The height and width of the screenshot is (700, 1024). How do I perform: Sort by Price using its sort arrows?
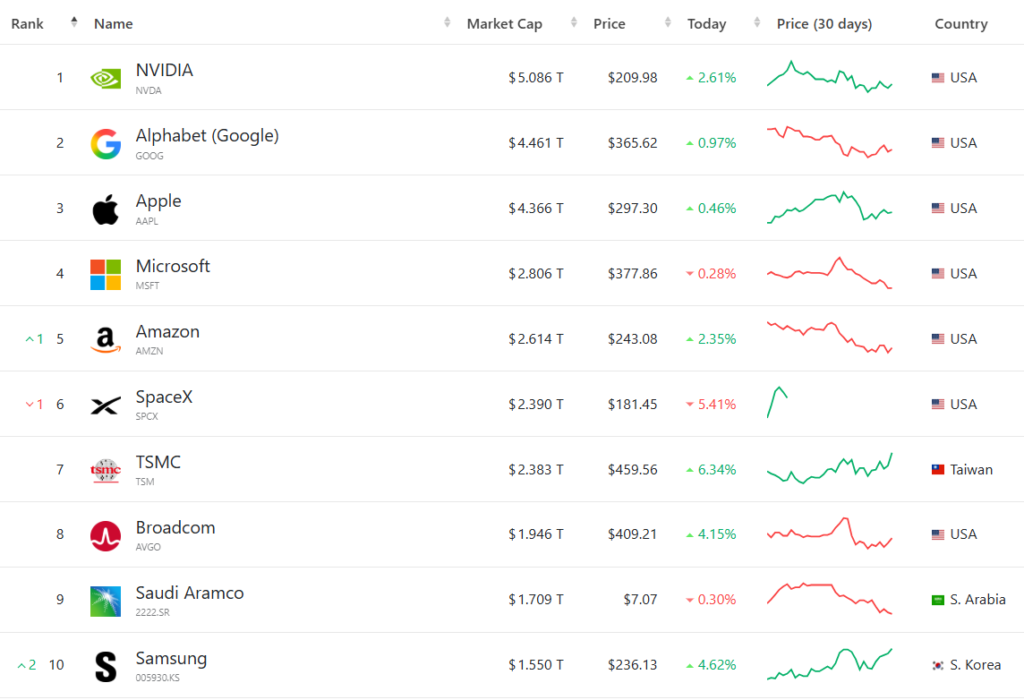[667, 22]
